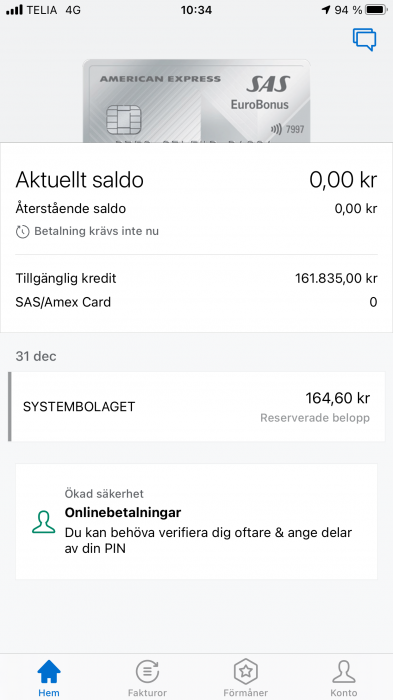Tap the 31 dec date header

36,356
